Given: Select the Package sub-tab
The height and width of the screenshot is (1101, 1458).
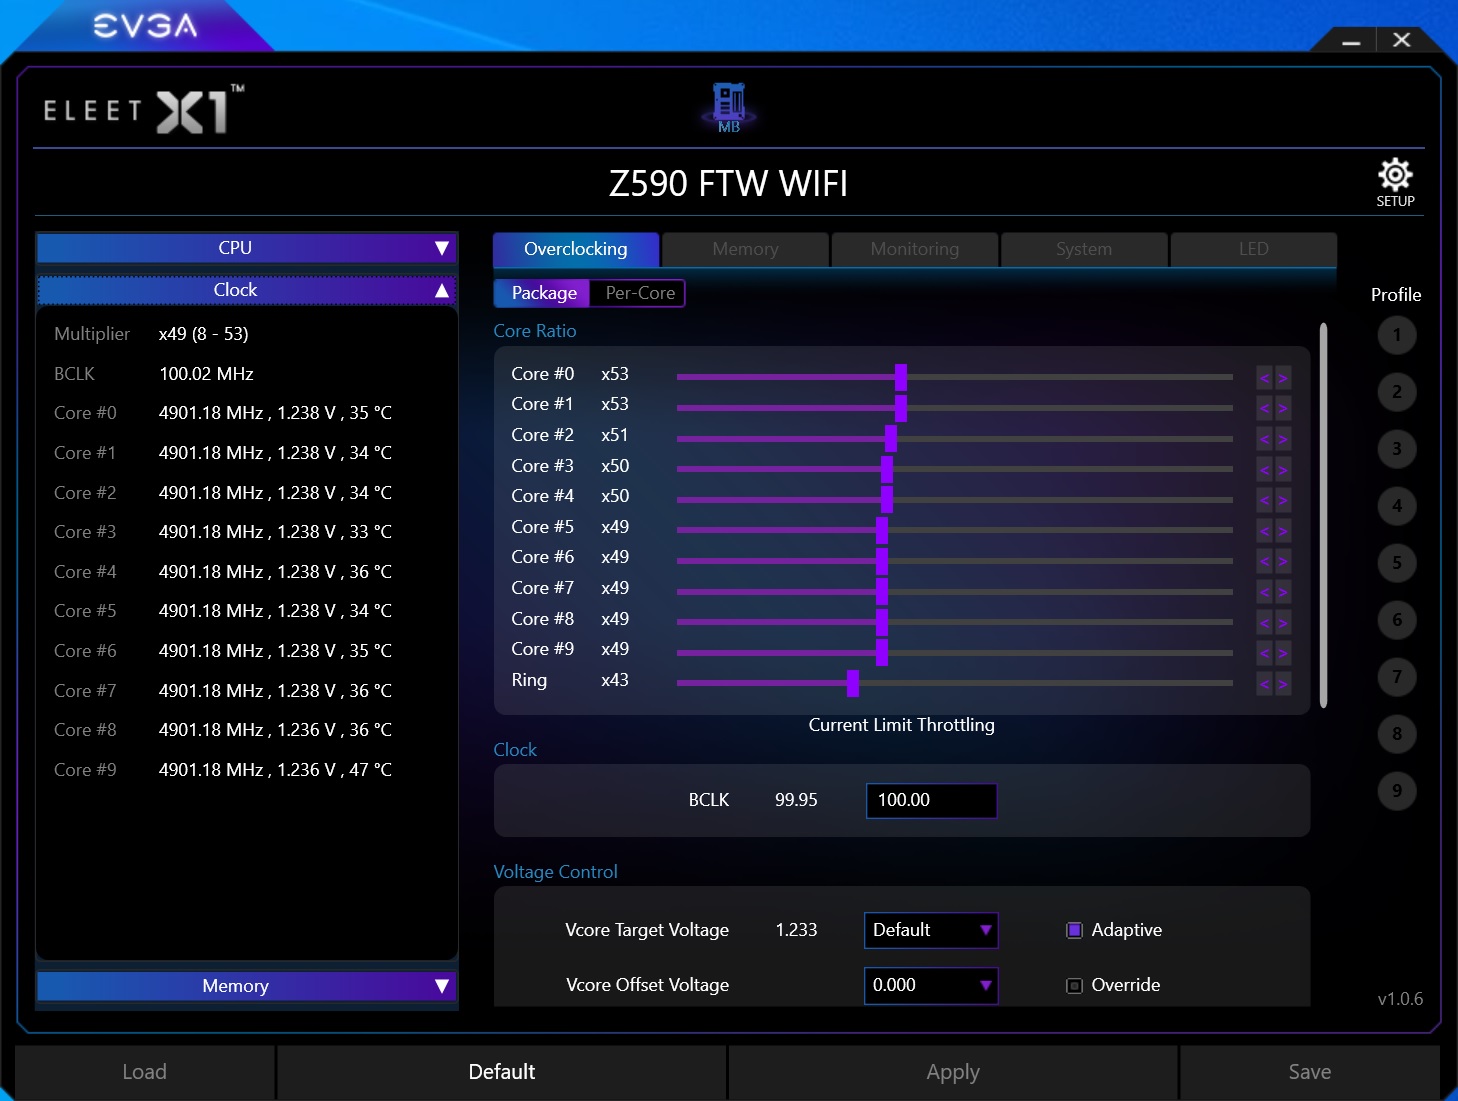Looking at the screenshot, I should tap(543, 293).
